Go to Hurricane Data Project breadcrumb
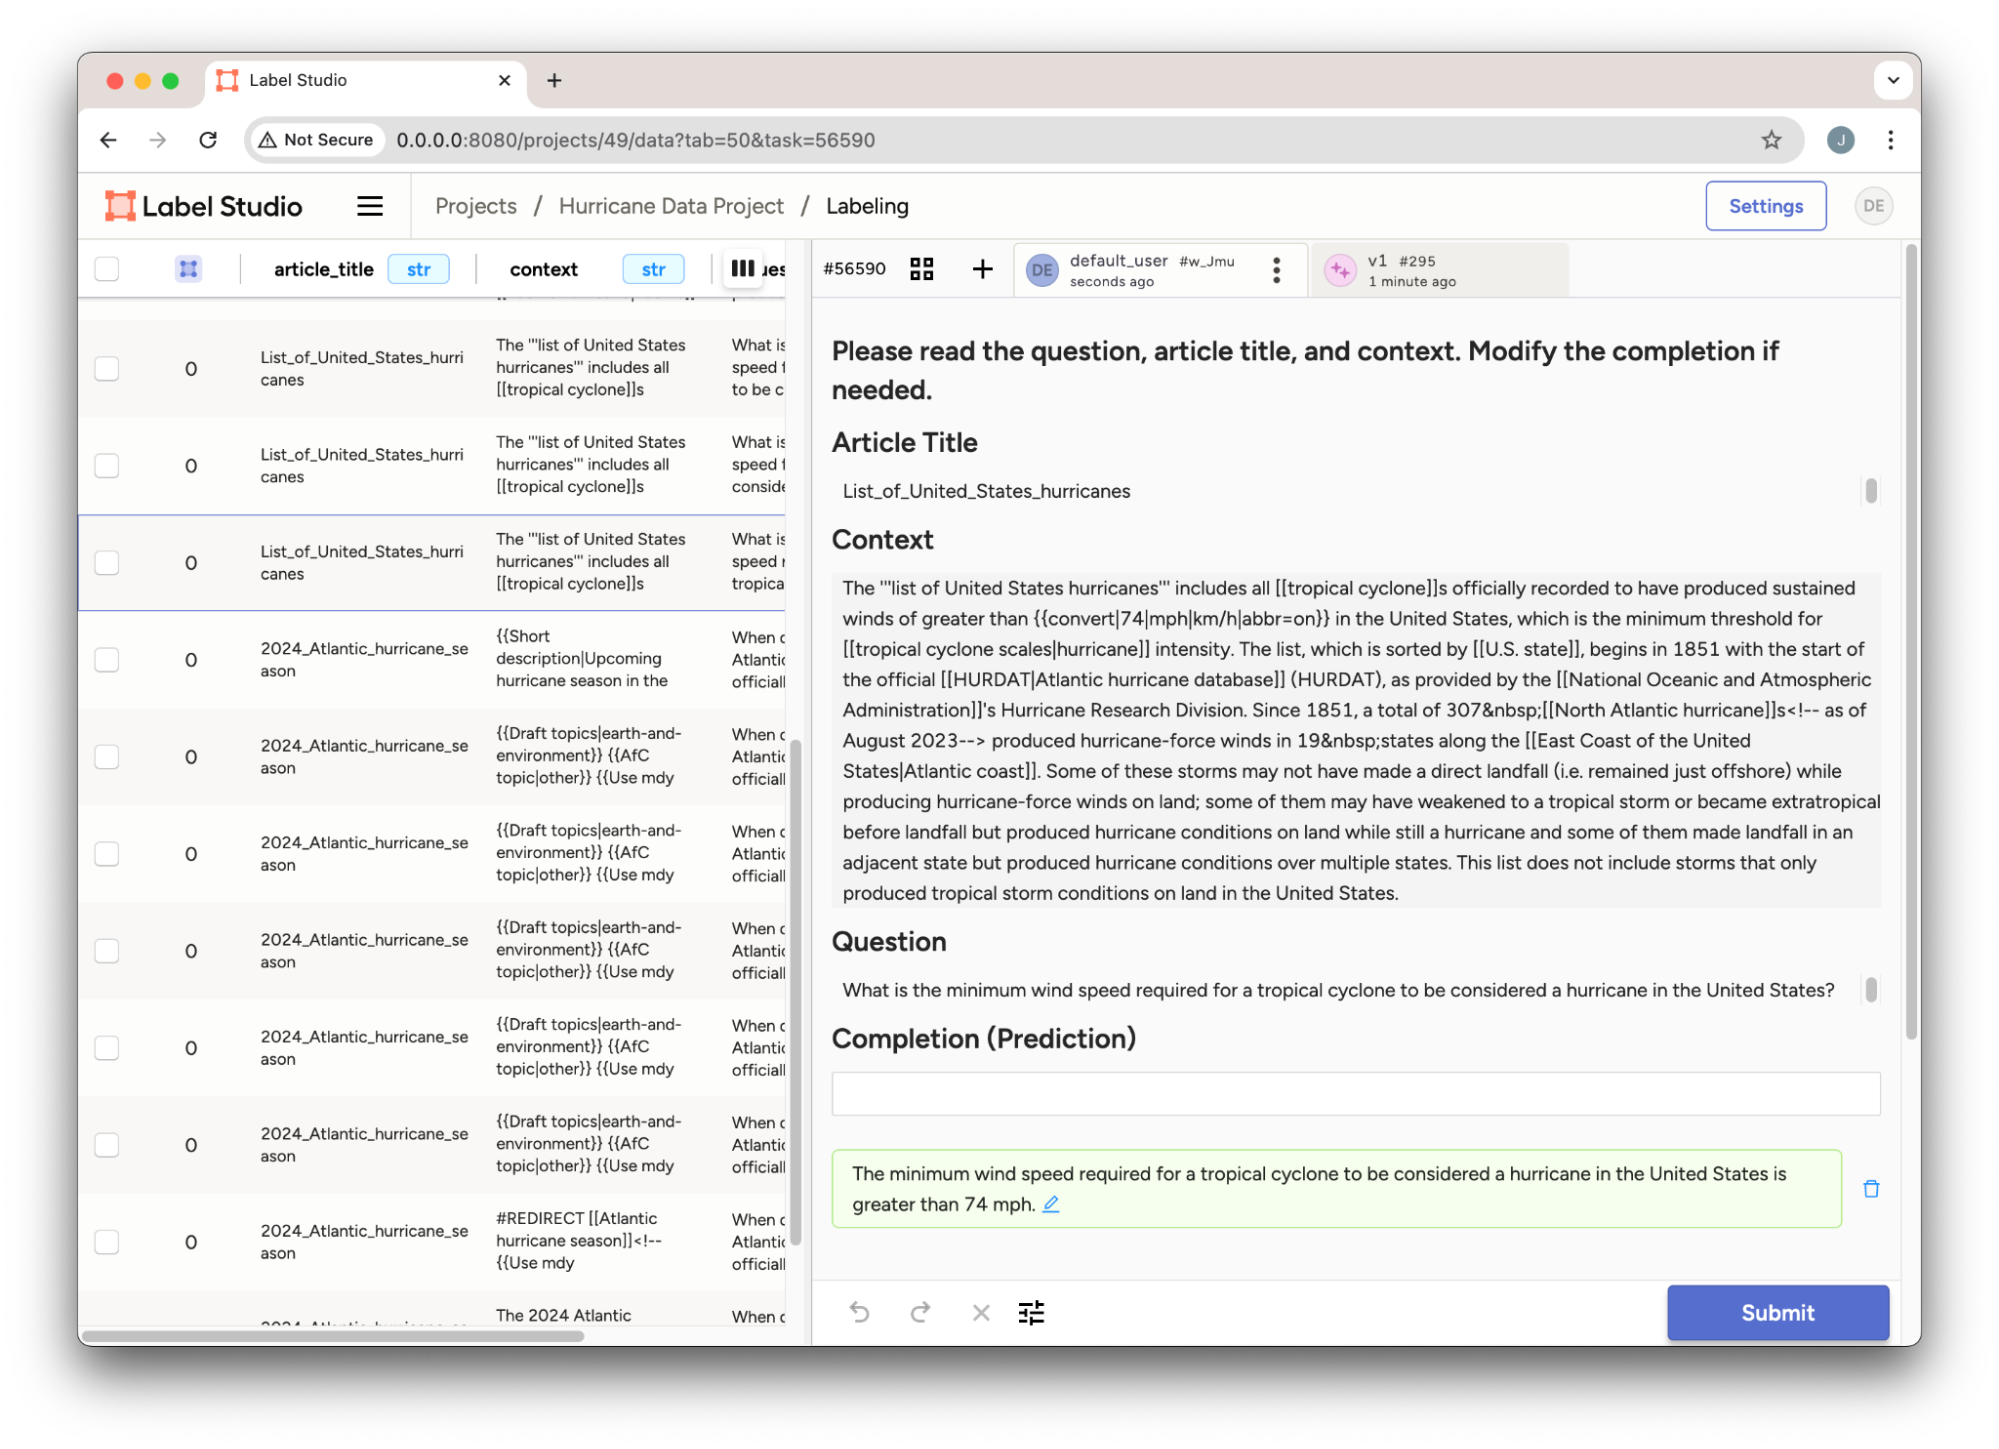The width and height of the screenshot is (1999, 1449). click(670, 206)
